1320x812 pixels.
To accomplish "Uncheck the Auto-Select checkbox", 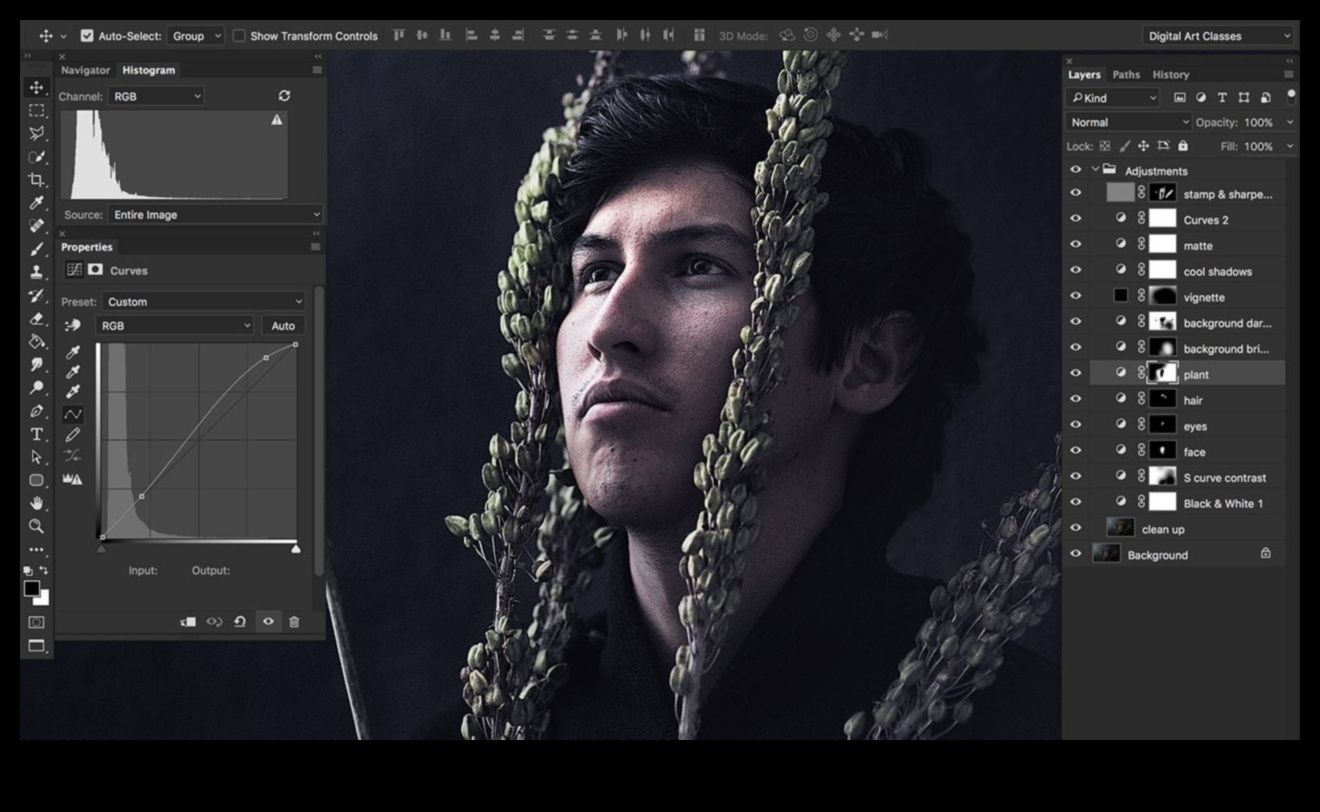I will point(87,36).
